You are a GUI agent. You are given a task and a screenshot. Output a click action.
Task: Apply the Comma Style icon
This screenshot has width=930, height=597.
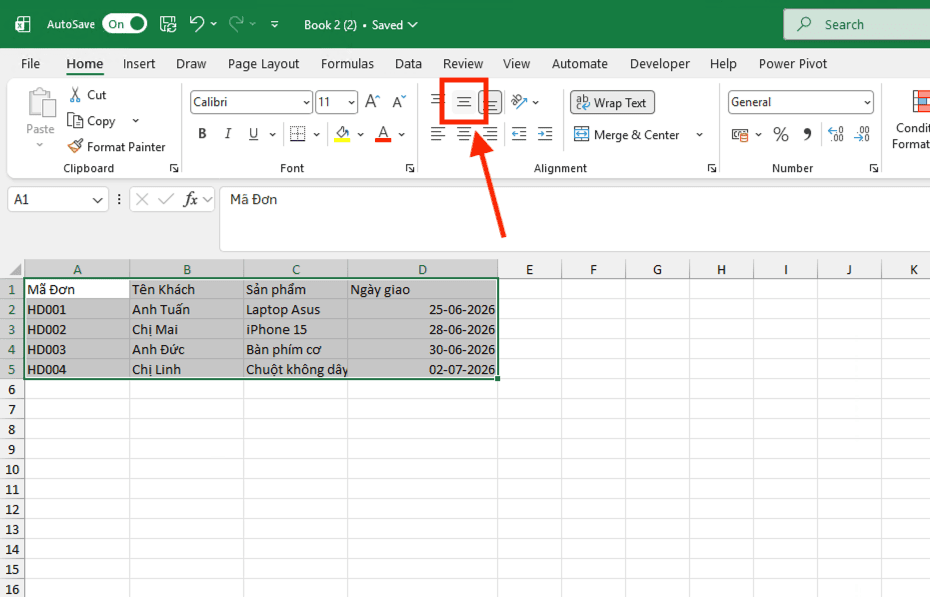[x=807, y=135]
